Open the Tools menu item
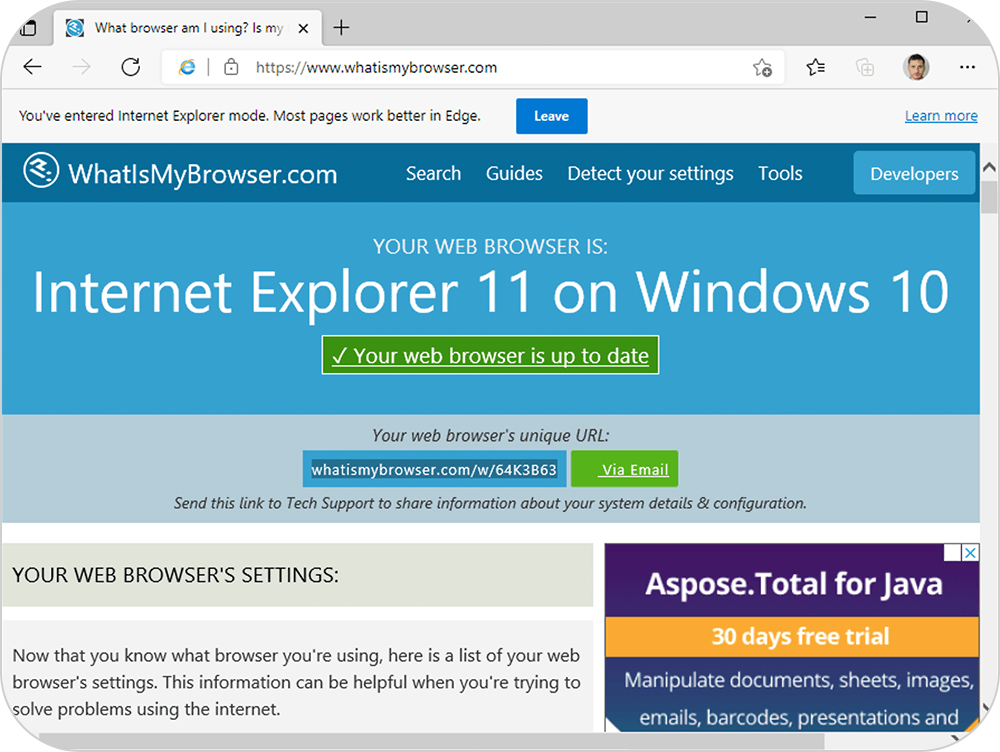Image resolution: width=1000 pixels, height=752 pixels. tap(780, 173)
